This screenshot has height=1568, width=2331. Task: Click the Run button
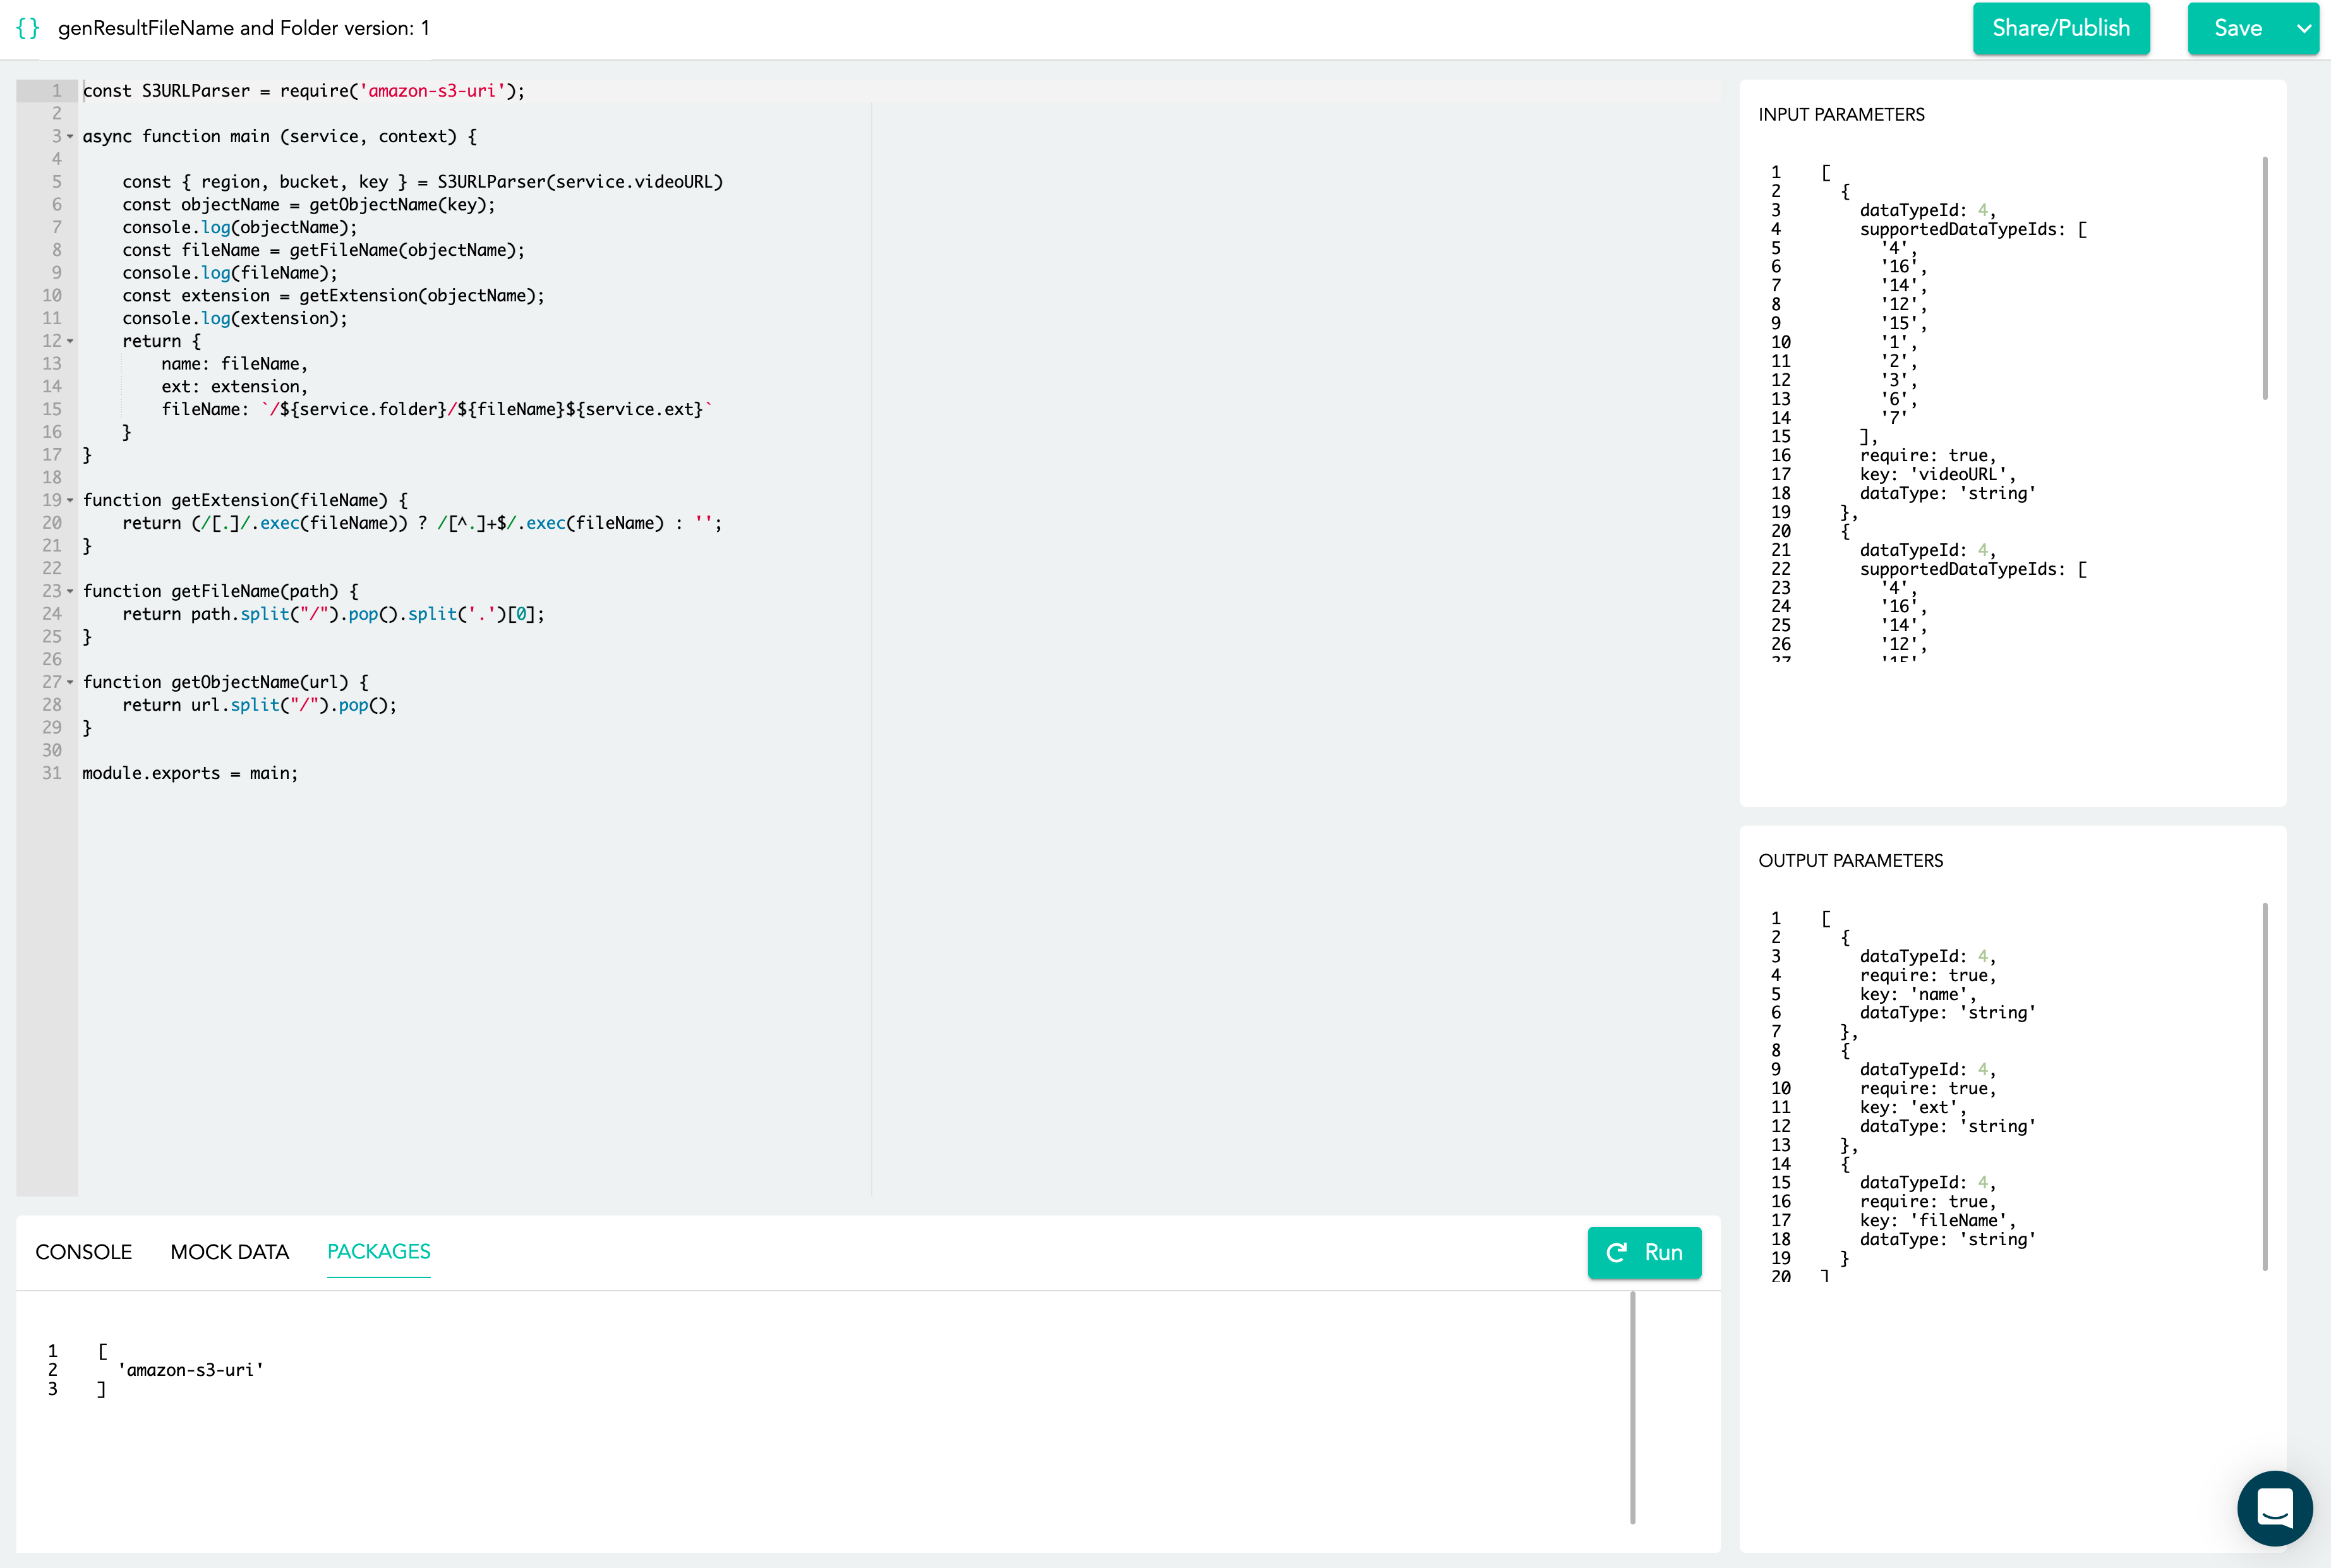pyautogui.click(x=1644, y=1252)
